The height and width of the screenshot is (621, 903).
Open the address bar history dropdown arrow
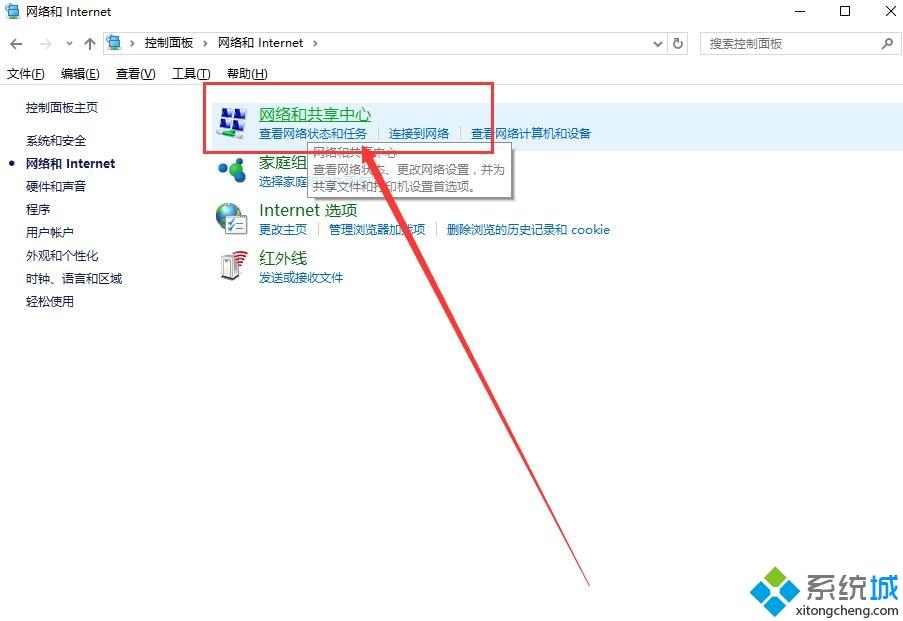(657, 43)
